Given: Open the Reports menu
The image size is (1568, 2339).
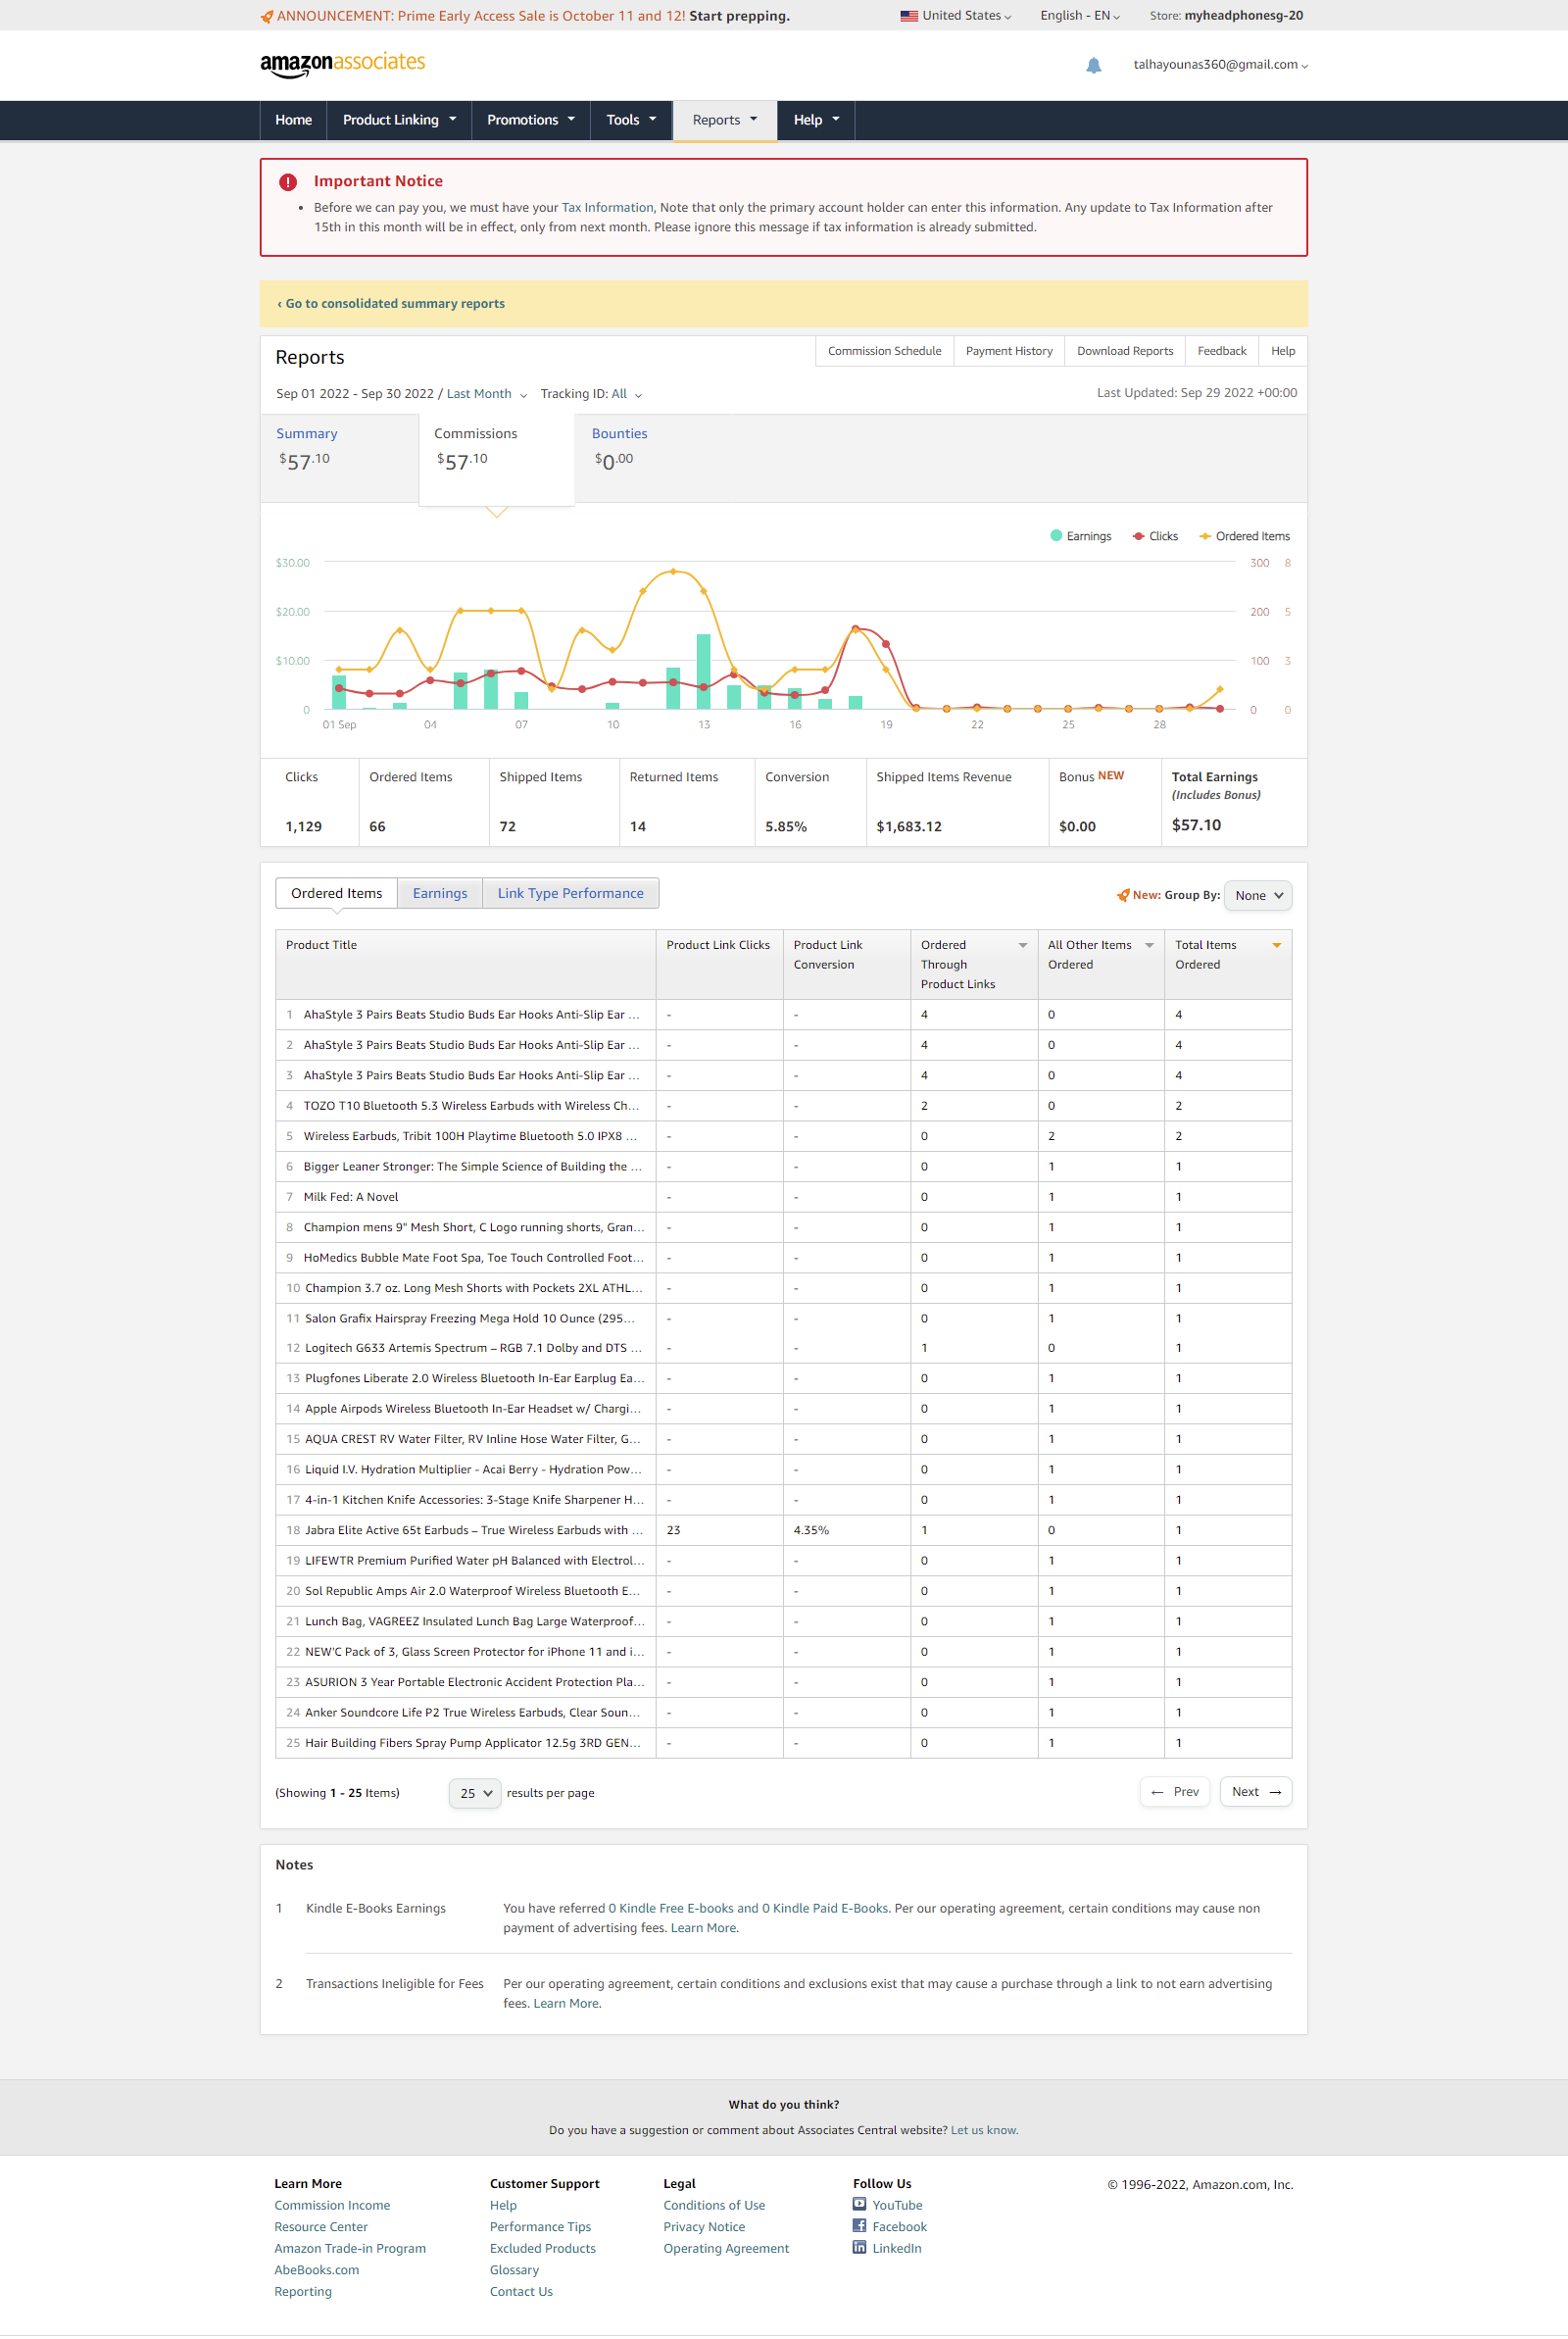Looking at the screenshot, I should point(725,120).
